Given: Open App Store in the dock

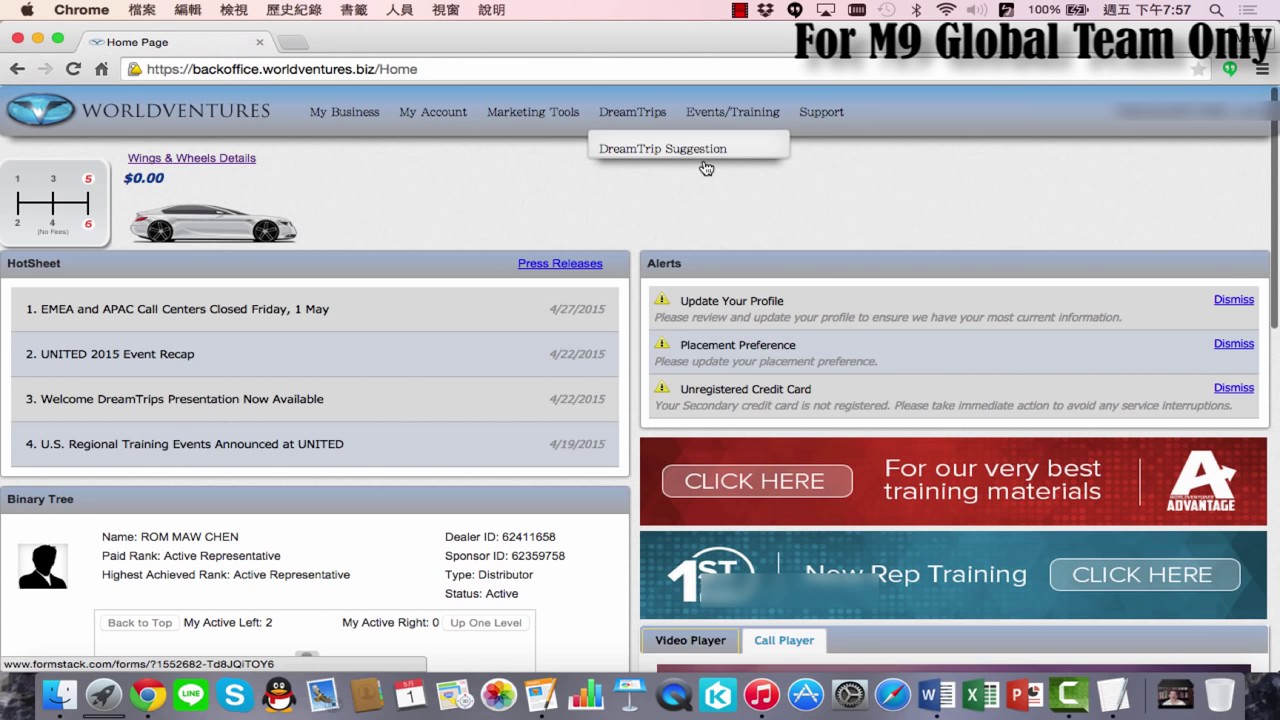Looking at the screenshot, I should click(x=805, y=695).
